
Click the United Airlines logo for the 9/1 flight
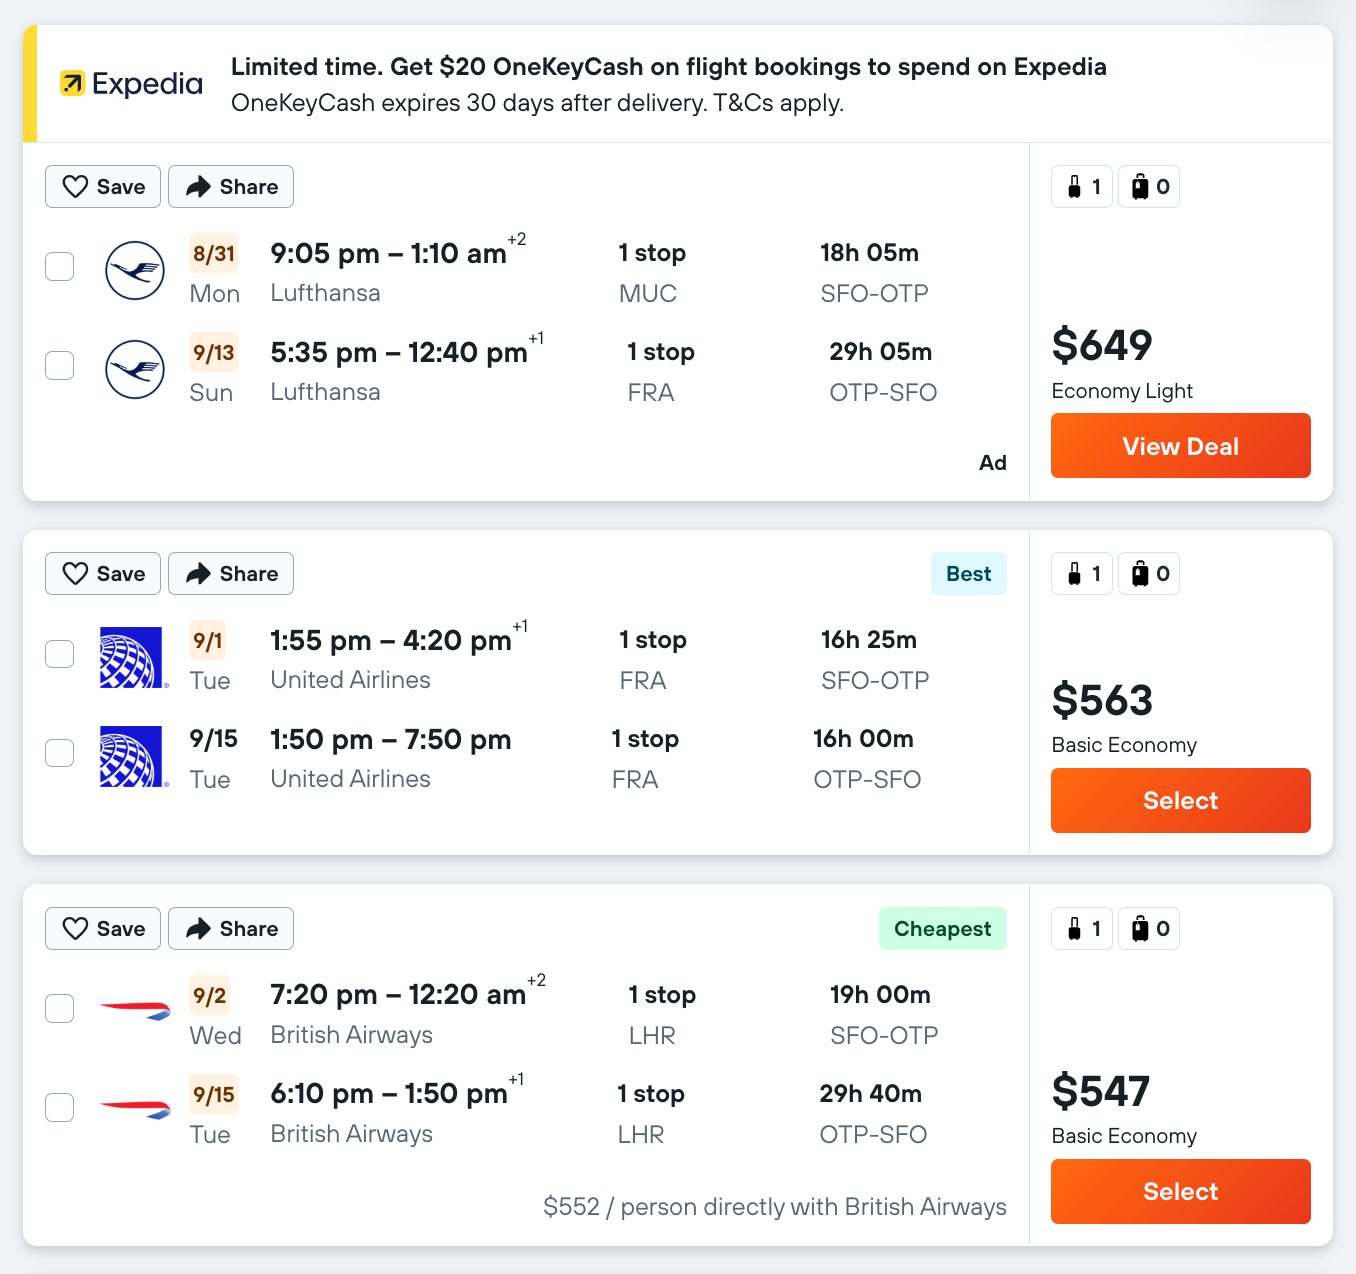pyautogui.click(x=132, y=657)
